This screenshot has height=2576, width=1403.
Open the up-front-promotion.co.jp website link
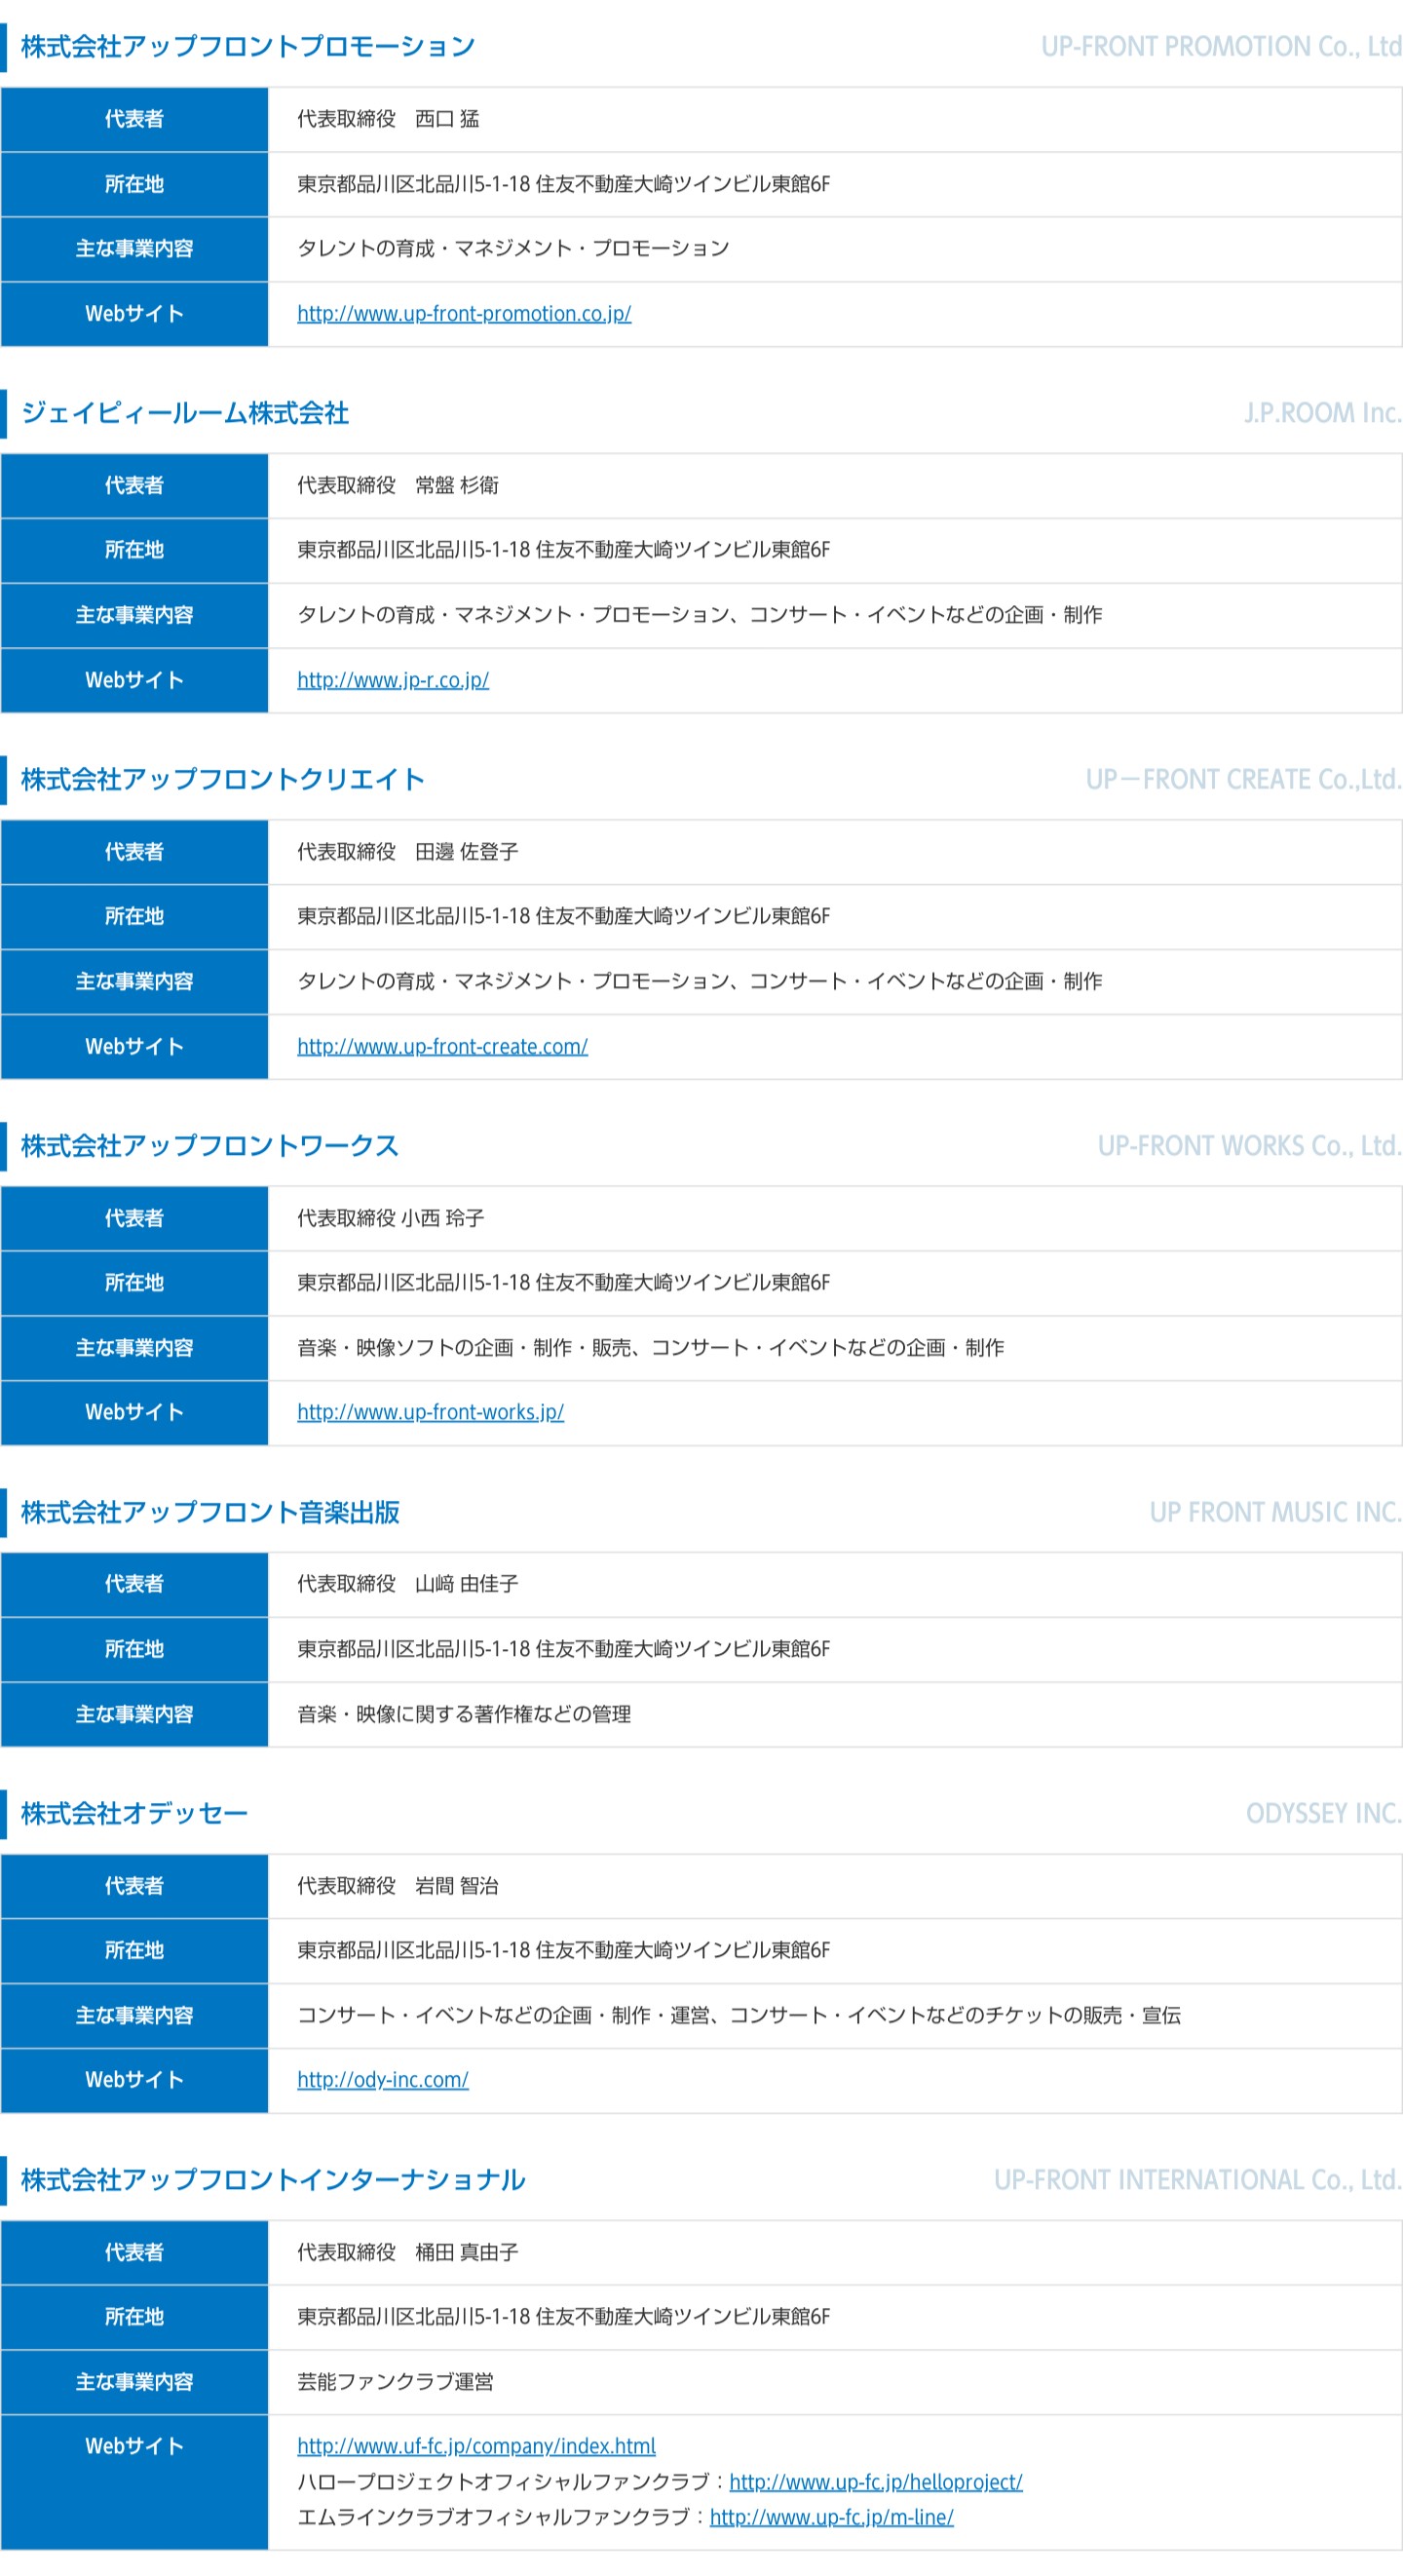[464, 314]
